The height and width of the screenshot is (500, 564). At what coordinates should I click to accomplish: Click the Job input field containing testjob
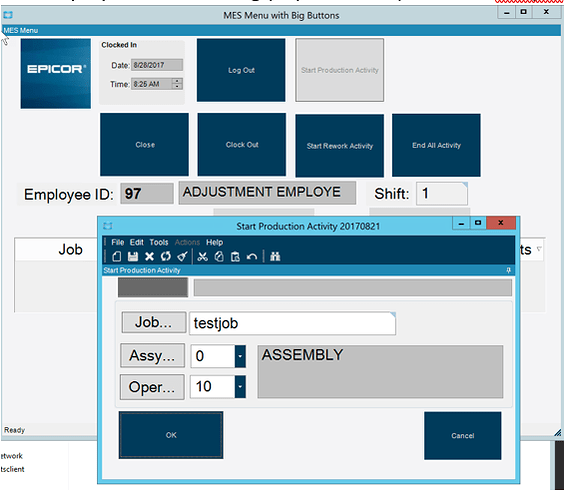(292, 323)
